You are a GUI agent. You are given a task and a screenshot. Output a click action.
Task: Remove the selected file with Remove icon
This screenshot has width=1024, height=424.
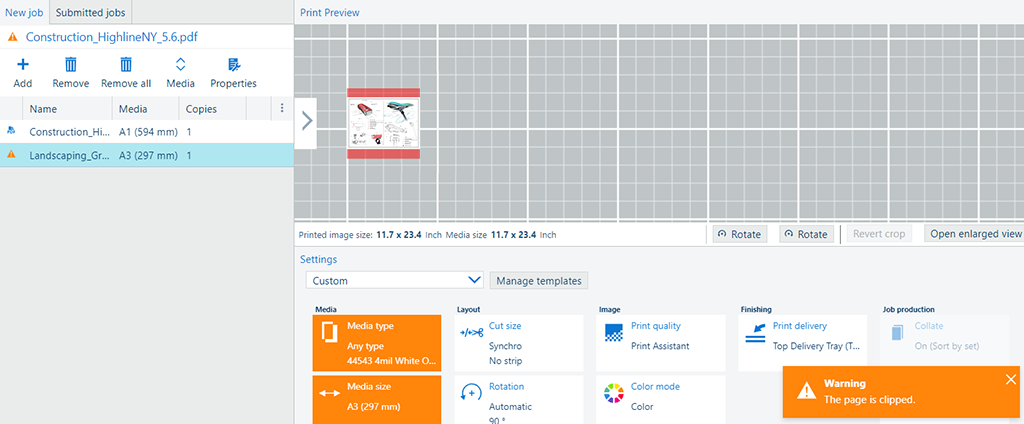71,66
